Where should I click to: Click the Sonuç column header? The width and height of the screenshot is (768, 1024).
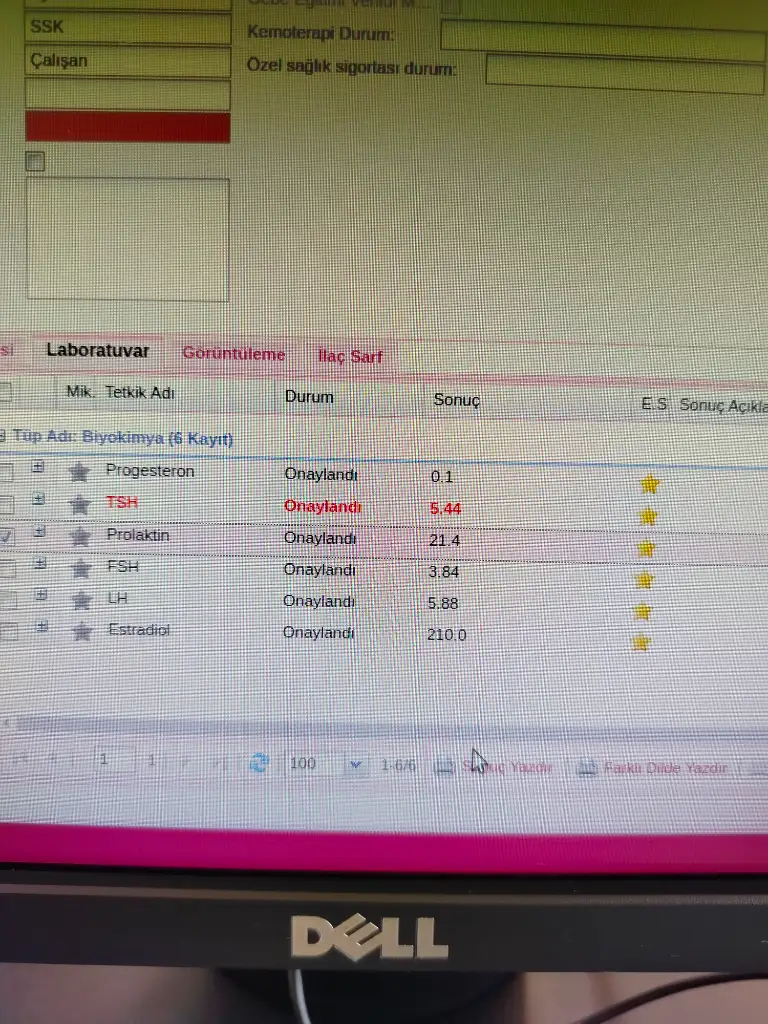[x=457, y=400]
